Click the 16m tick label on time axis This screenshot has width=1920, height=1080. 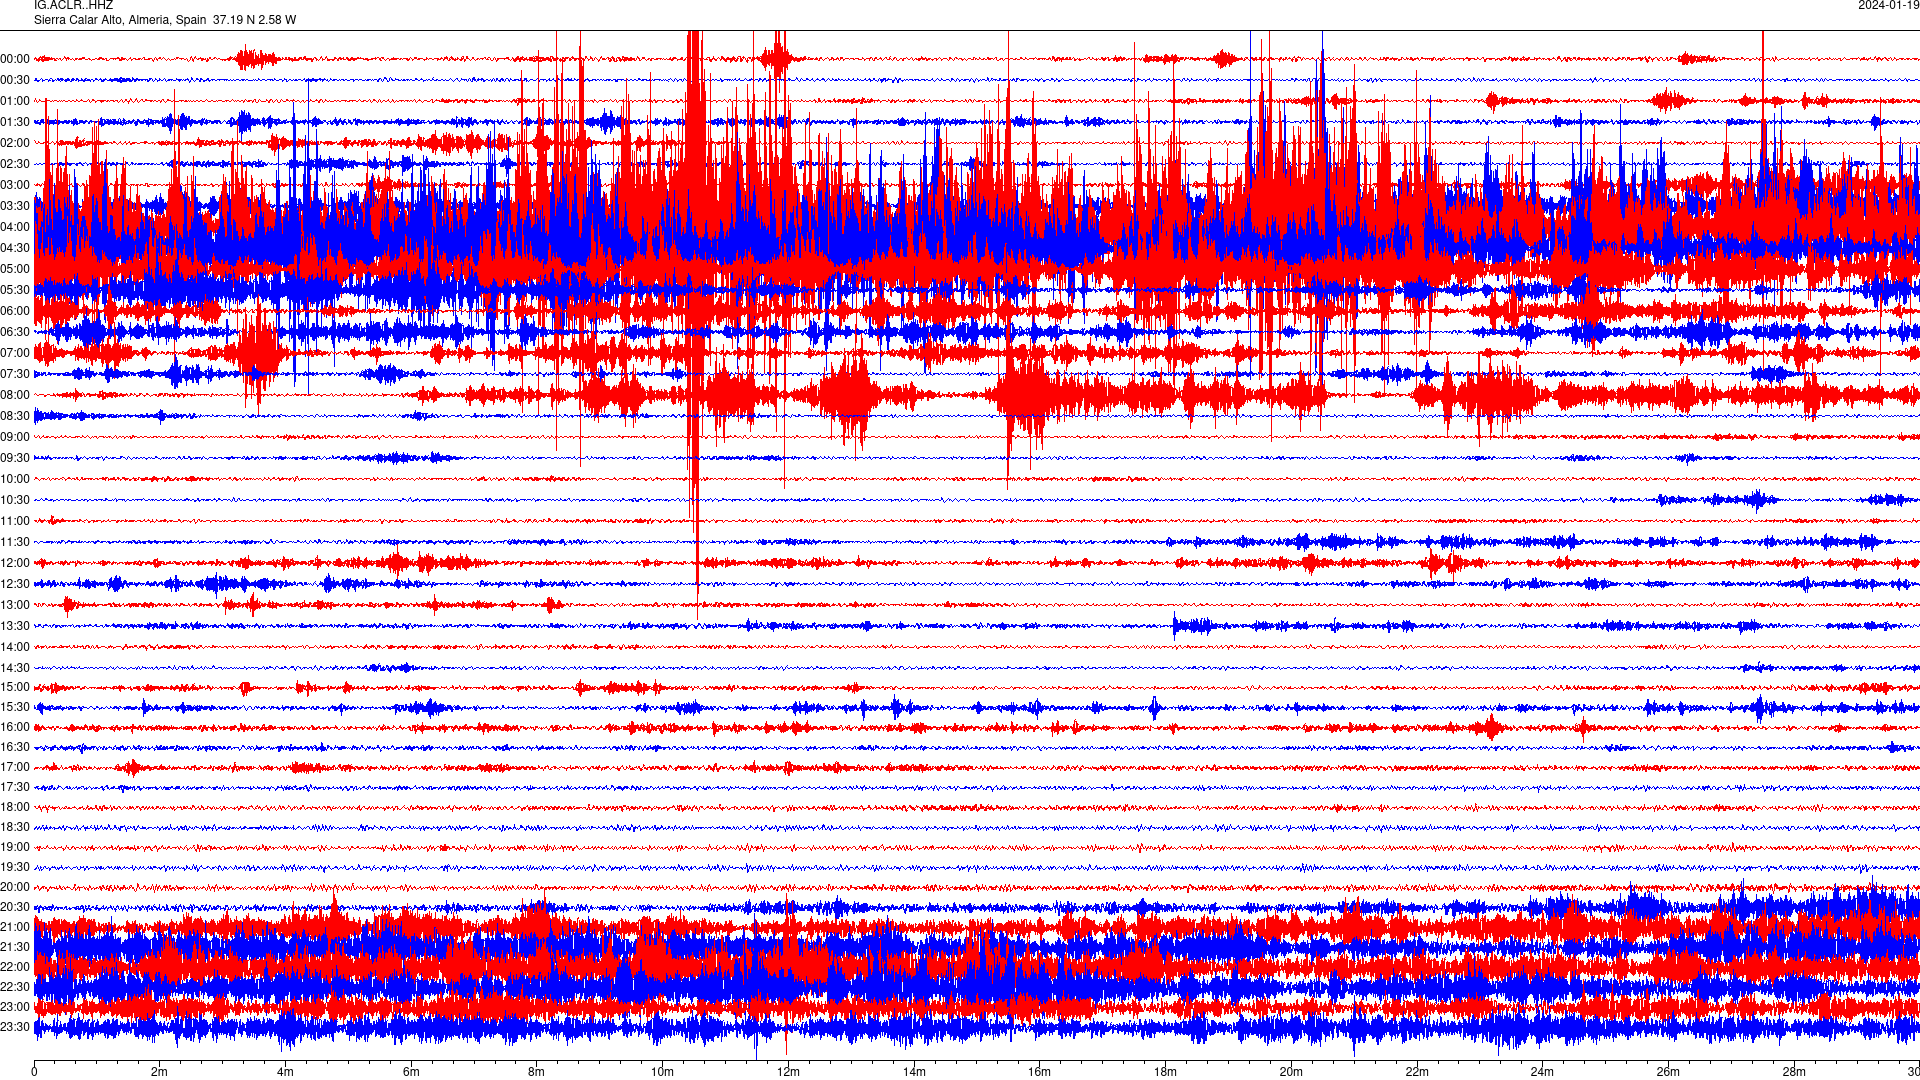(x=1040, y=1072)
